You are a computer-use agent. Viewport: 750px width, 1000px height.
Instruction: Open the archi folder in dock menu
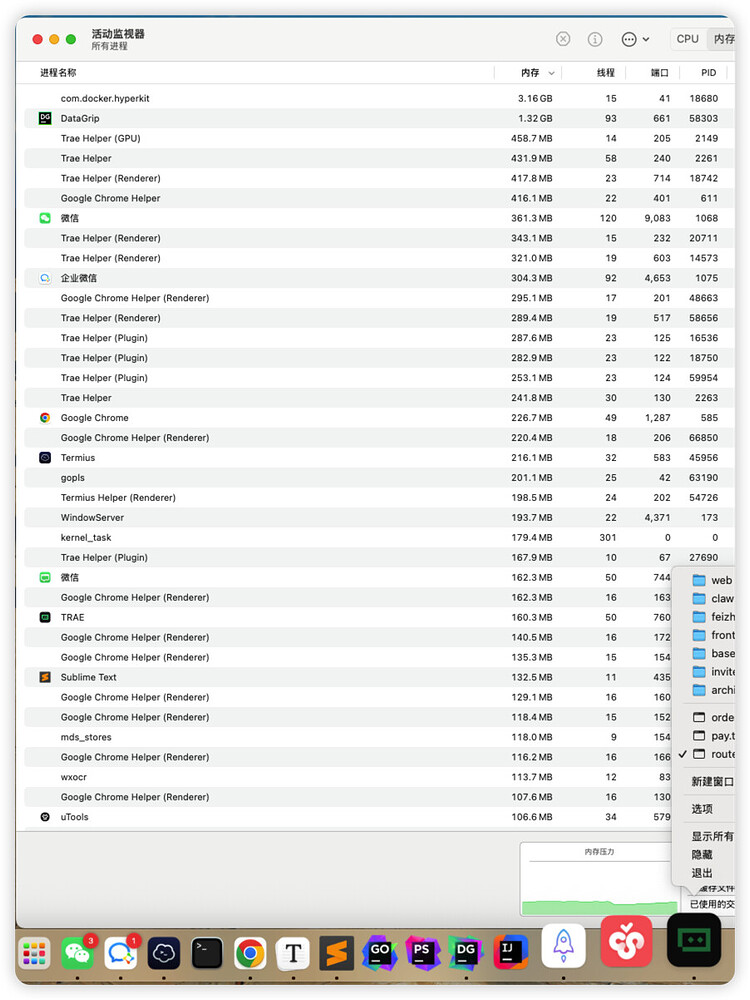click(x=712, y=690)
